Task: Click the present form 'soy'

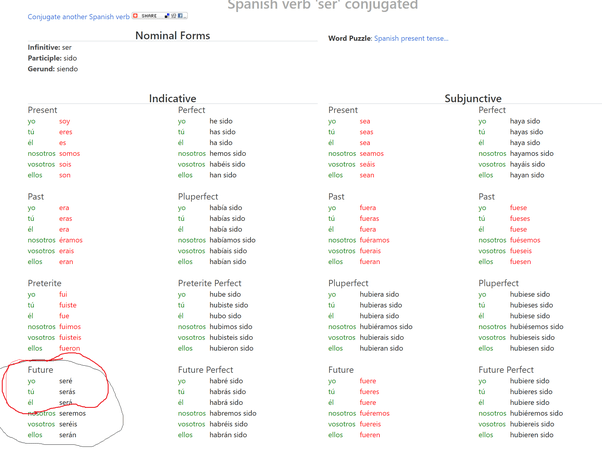Action: 64,121
